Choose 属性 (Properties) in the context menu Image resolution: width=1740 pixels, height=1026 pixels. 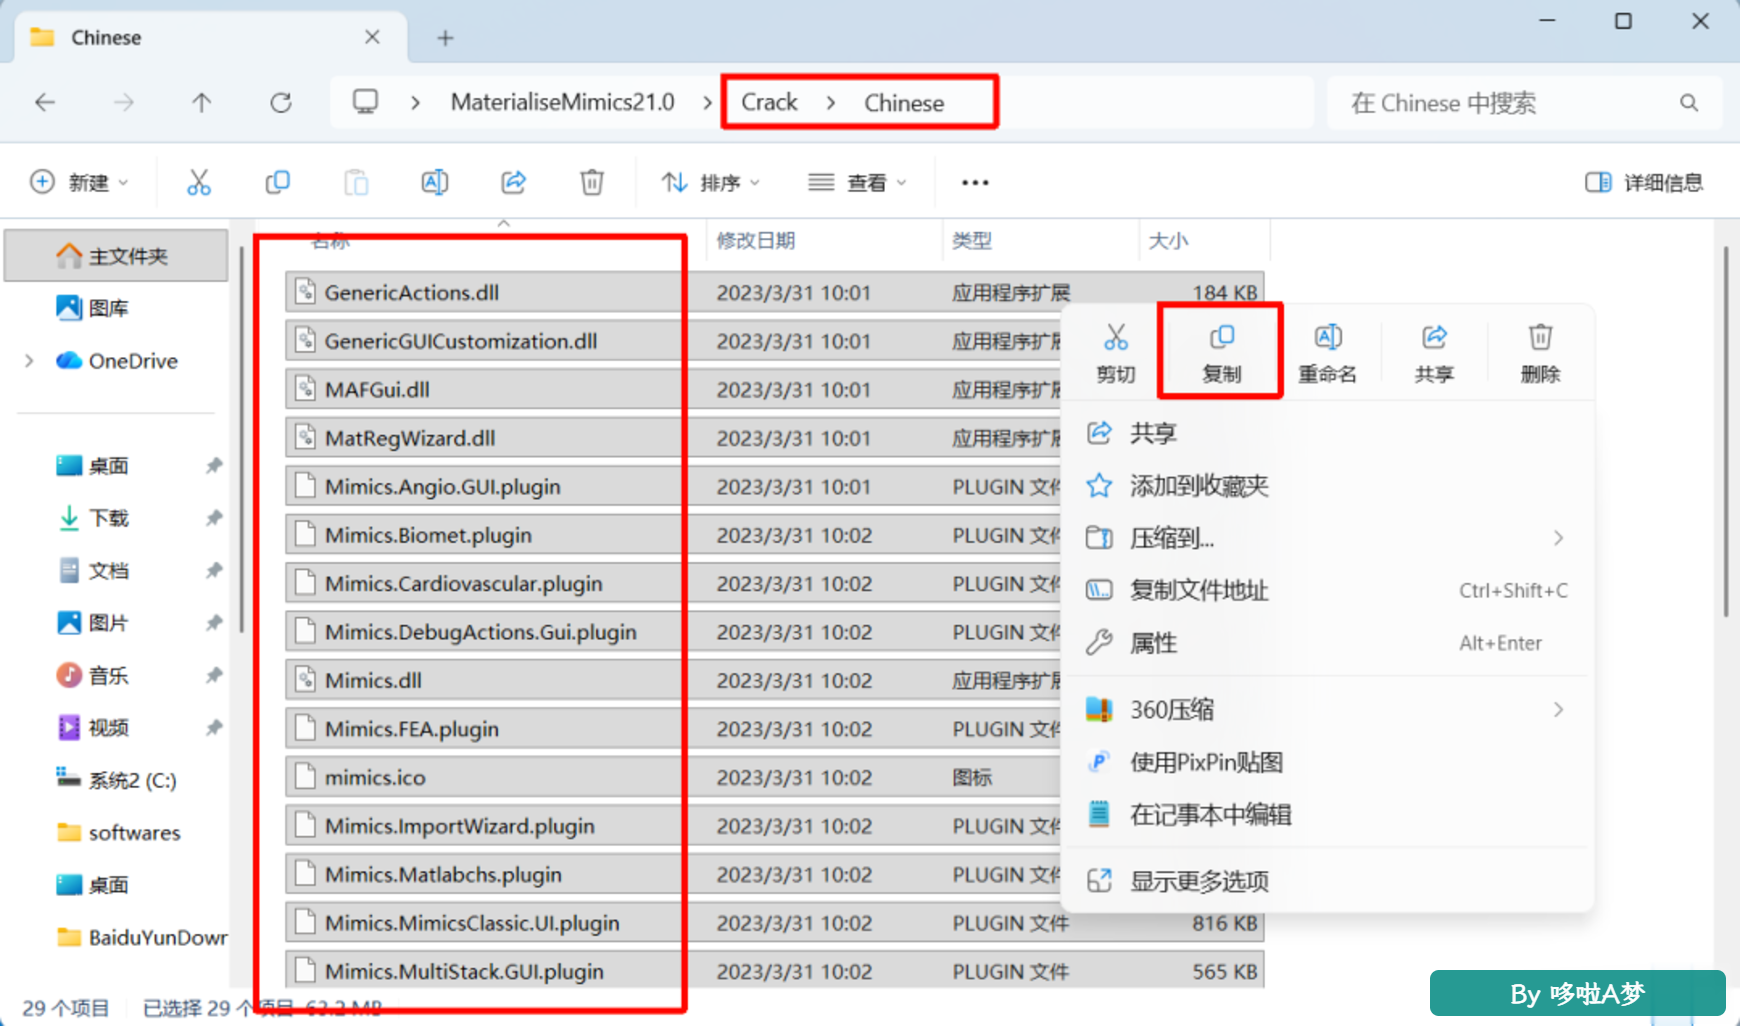(x=1326, y=643)
